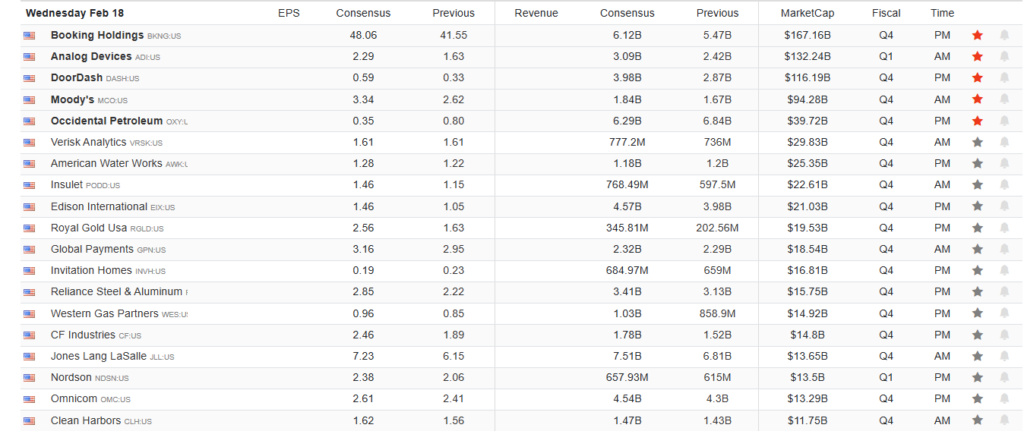Click the alert bell for CF Industries

point(1004,334)
